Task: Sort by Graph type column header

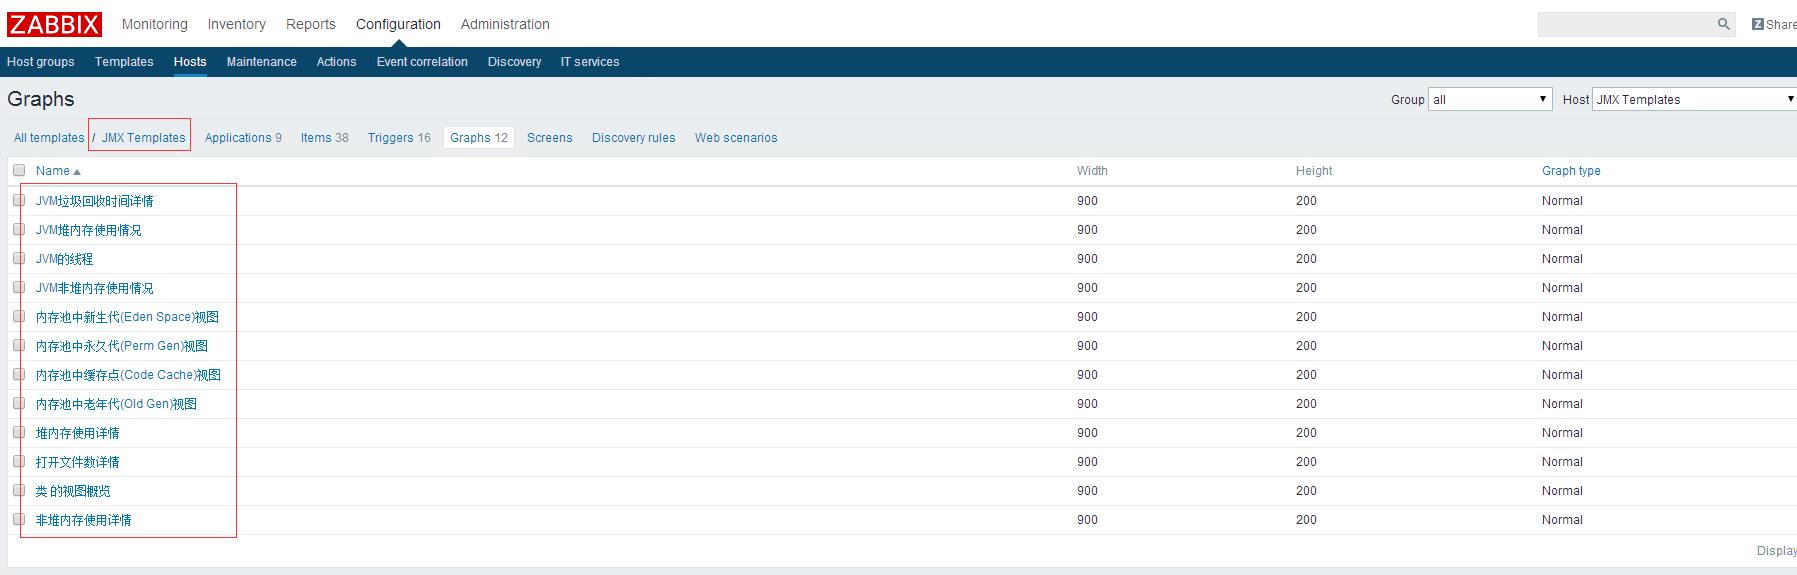Action: (1571, 171)
